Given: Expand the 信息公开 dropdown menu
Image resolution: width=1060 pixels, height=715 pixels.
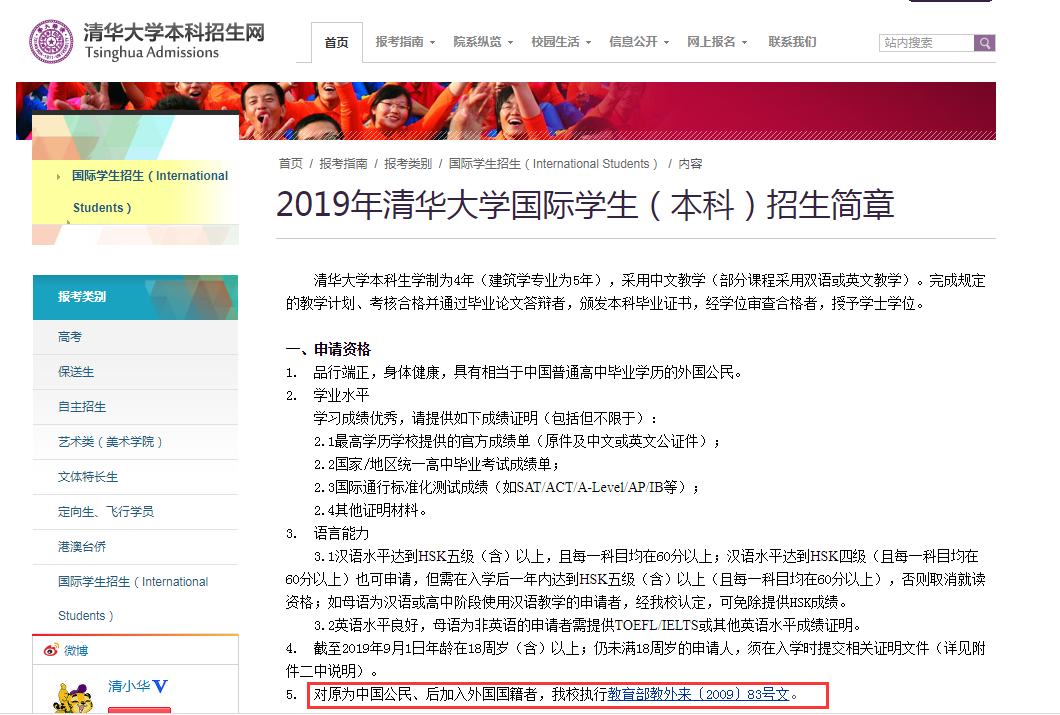Looking at the screenshot, I should tap(639, 42).
